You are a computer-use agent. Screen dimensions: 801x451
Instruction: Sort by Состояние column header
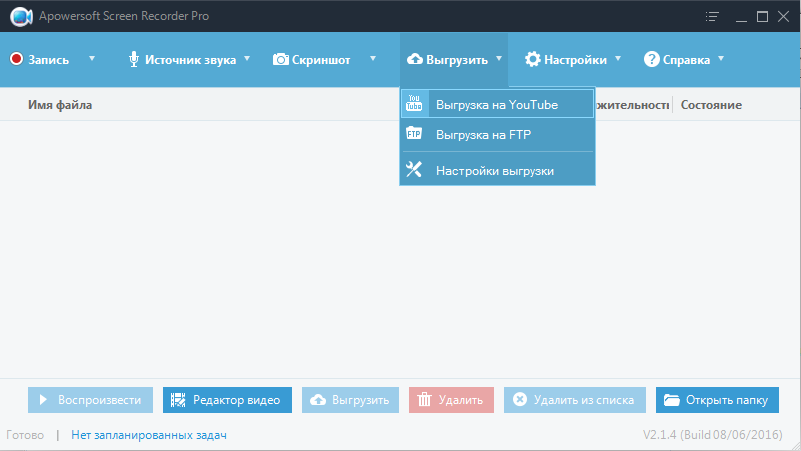711,105
